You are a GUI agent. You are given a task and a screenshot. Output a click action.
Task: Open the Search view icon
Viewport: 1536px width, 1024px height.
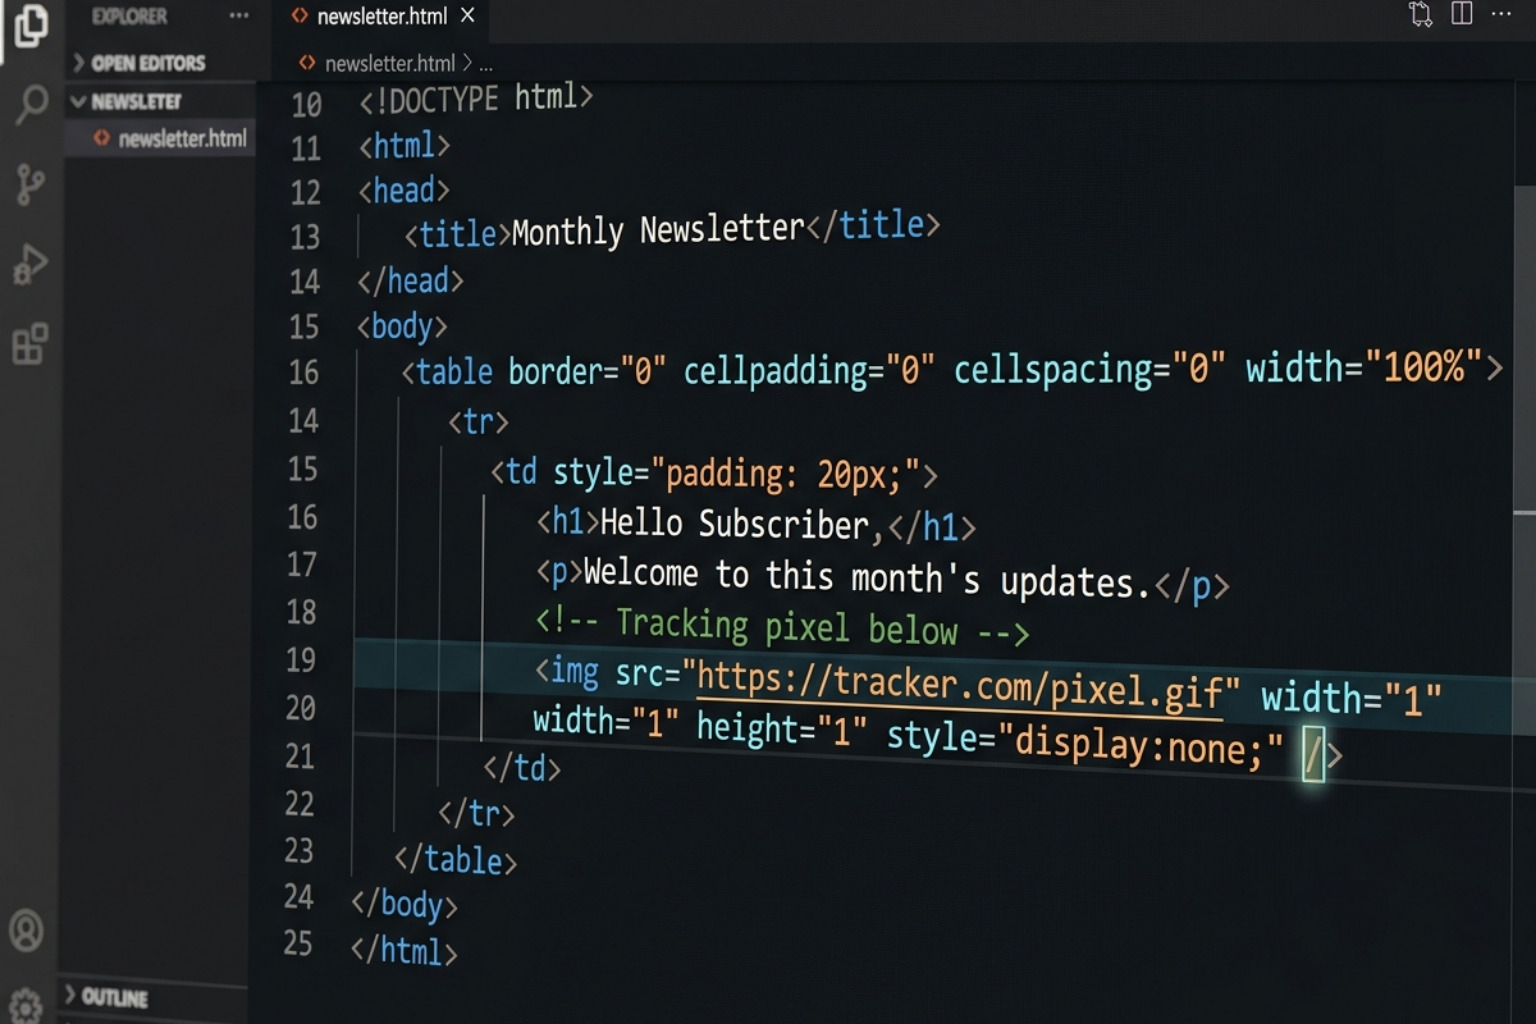click(33, 104)
